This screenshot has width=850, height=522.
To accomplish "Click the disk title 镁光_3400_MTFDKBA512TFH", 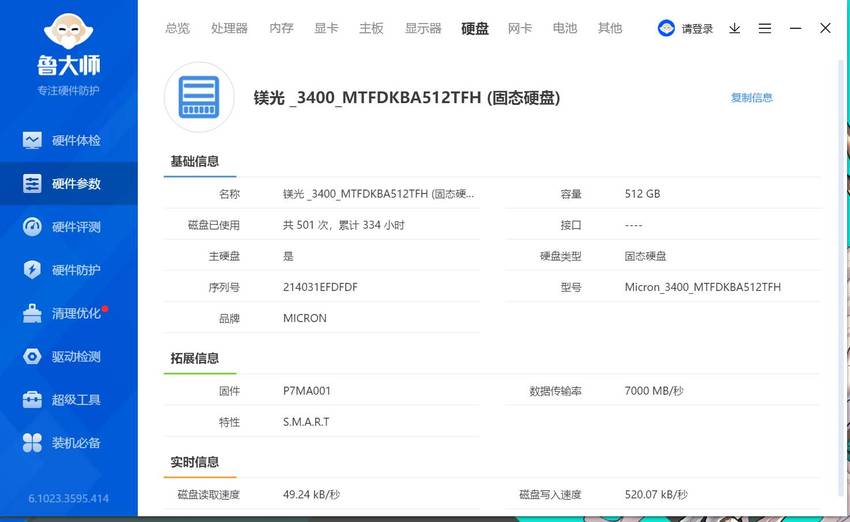I will coord(407,98).
